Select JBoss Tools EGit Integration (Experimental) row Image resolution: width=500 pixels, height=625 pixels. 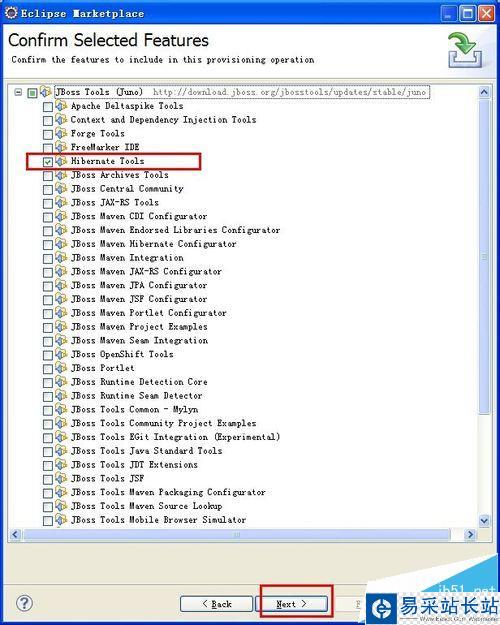(x=175, y=437)
